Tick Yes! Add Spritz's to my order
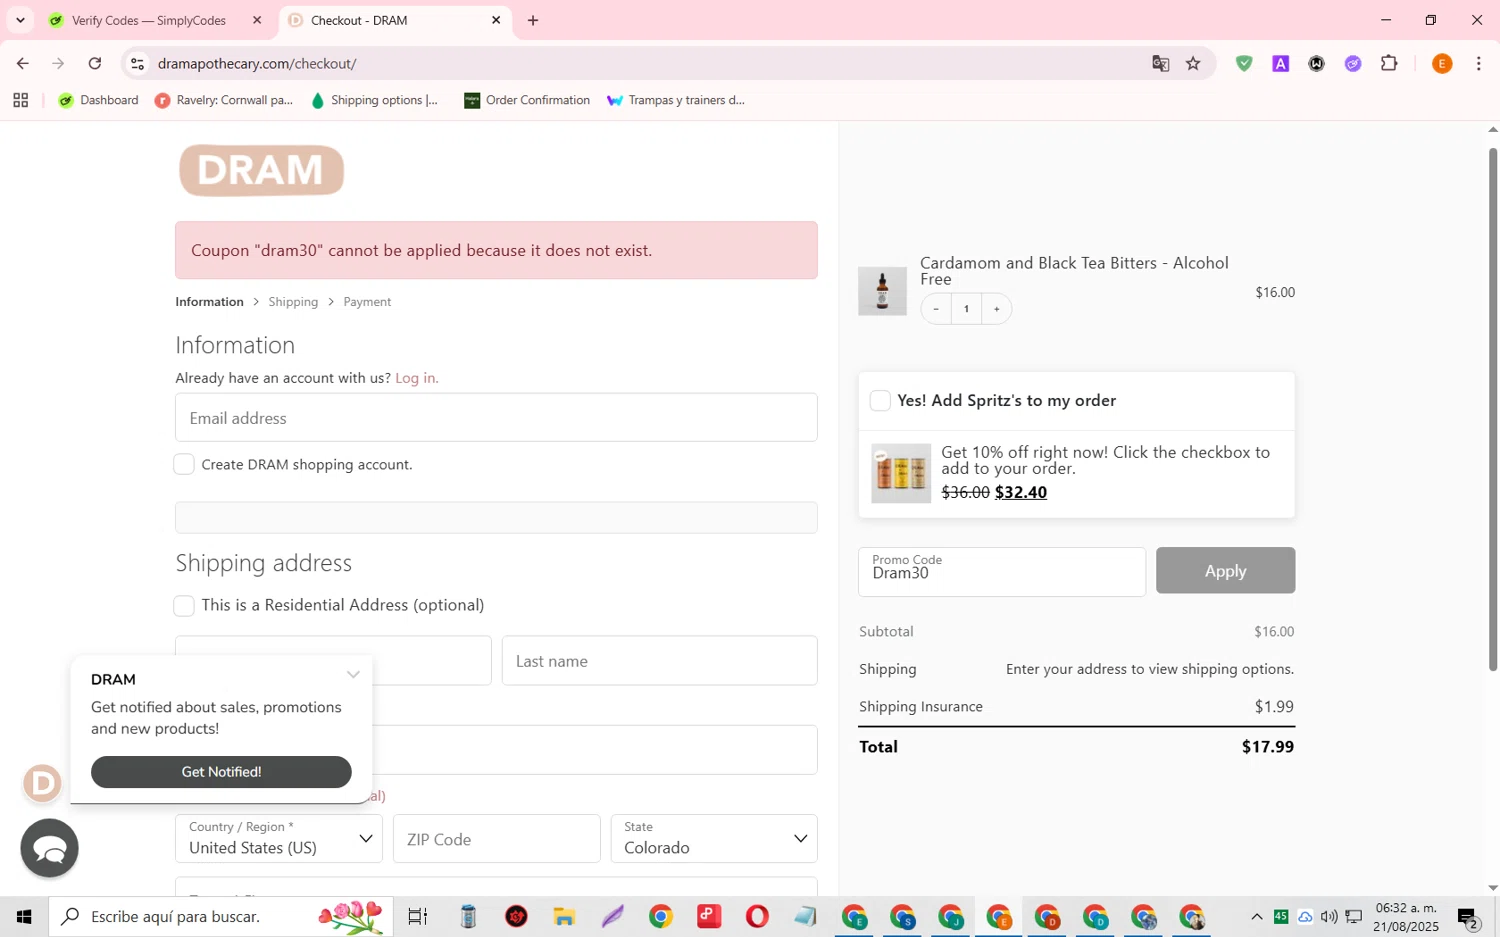Viewport: 1500px width, 937px height. pos(880,400)
